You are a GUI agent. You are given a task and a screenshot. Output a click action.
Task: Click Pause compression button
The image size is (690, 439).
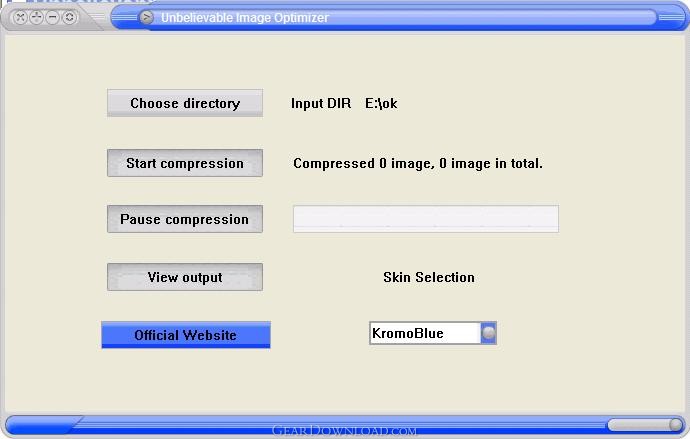[185, 219]
